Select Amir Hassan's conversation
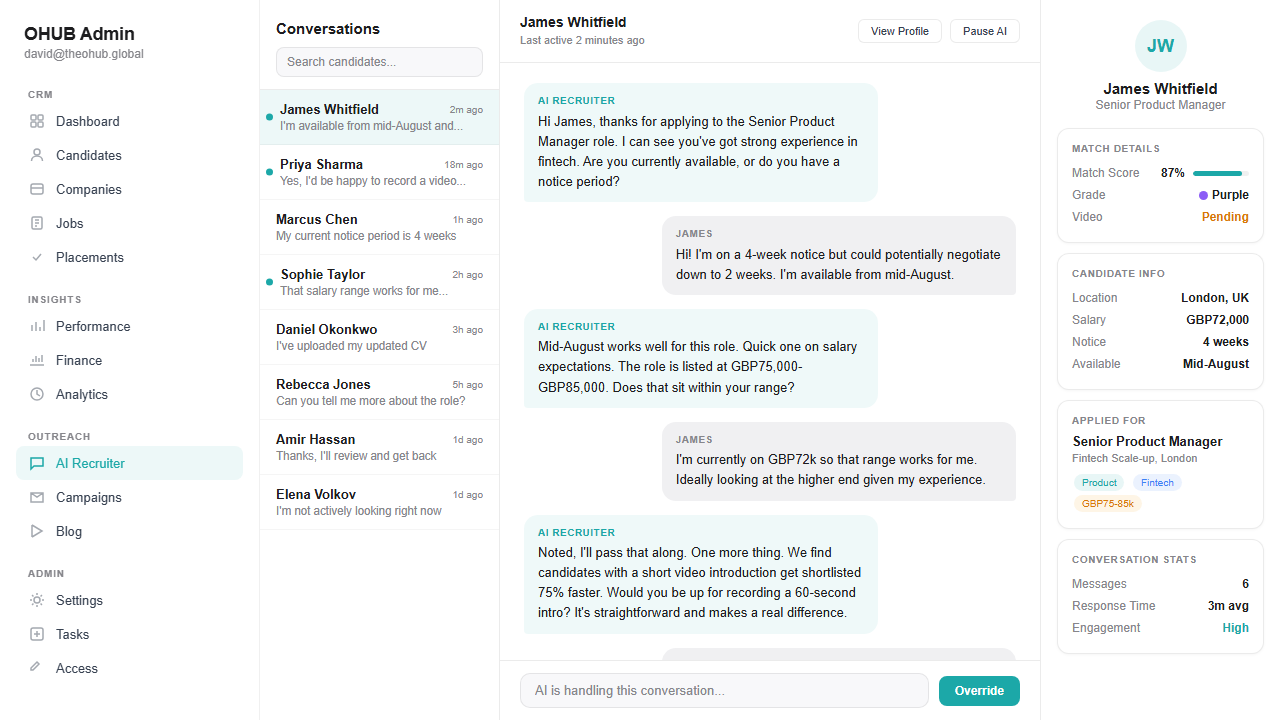This screenshot has width=1280, height=720. point(379,447)
